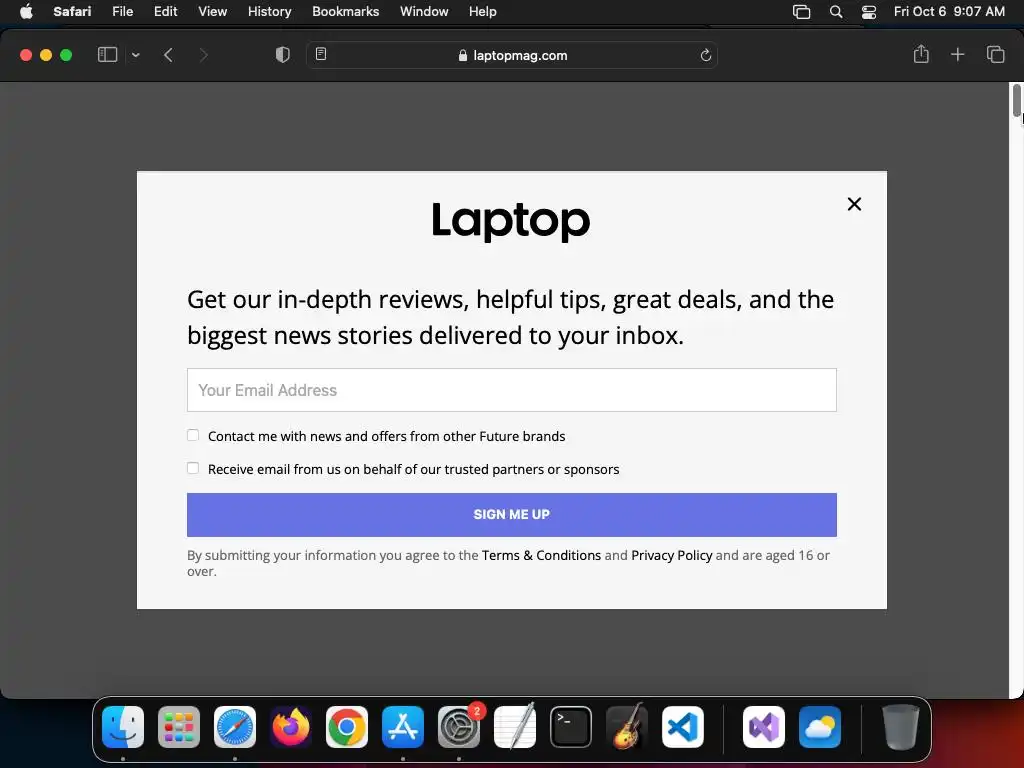Open the Privacy Policy link
This screenshot has width=1024, height=768.
pos(671,555)
